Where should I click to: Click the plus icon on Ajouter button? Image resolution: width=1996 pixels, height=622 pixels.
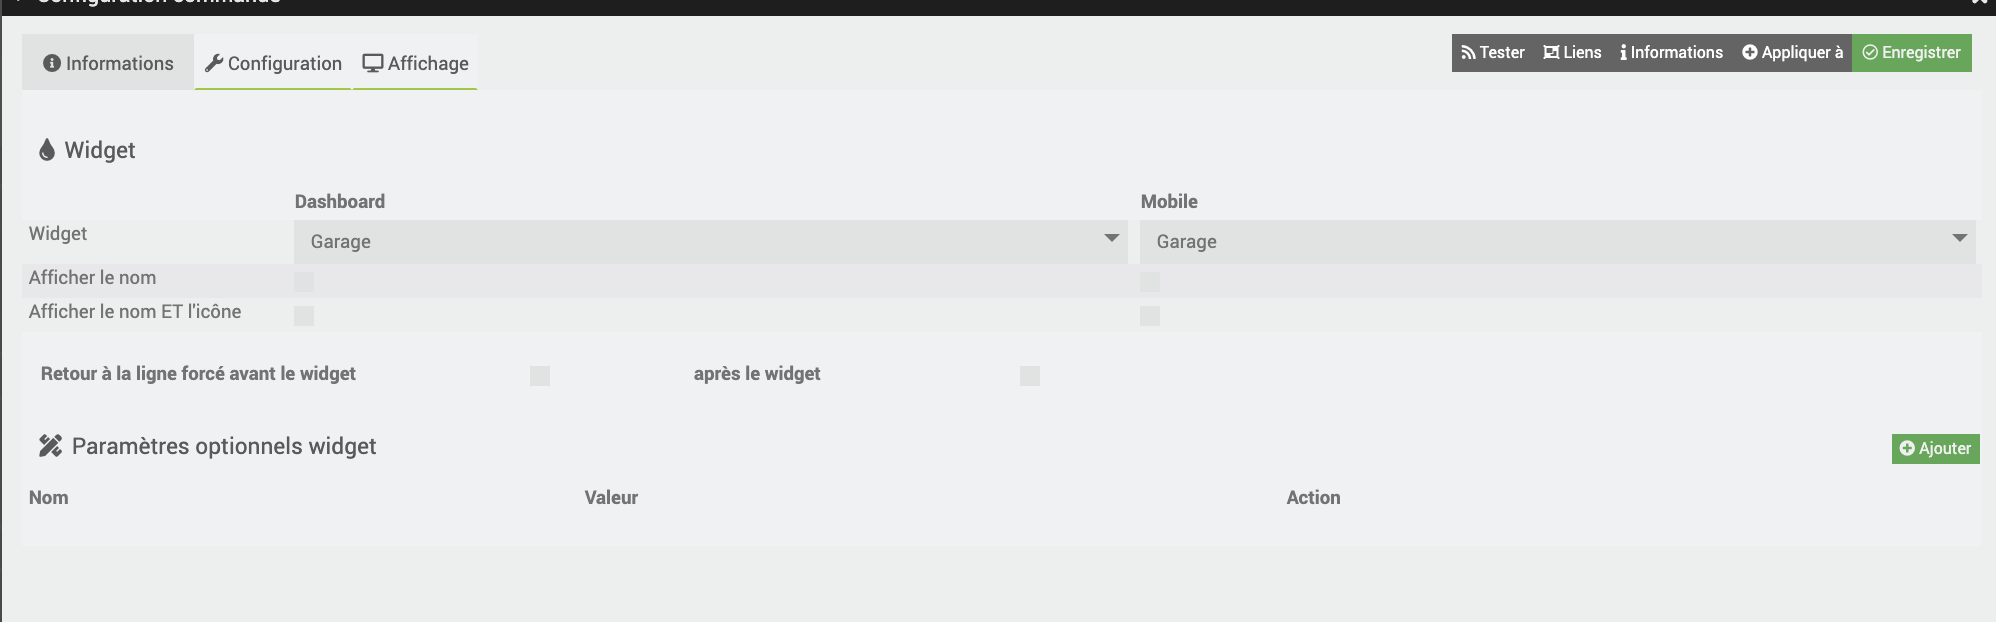1907,449
